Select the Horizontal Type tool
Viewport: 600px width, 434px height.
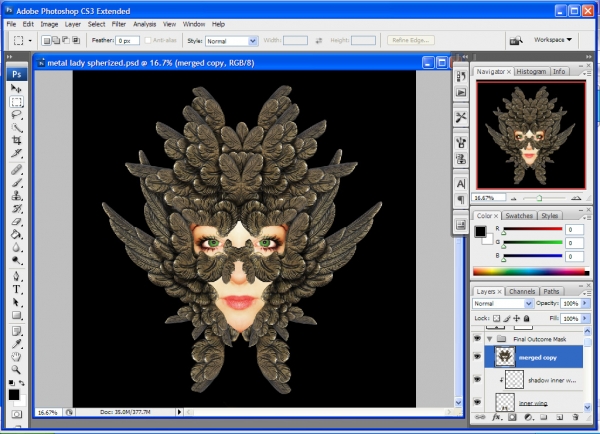pyautogui.click(x=16, y=289)
